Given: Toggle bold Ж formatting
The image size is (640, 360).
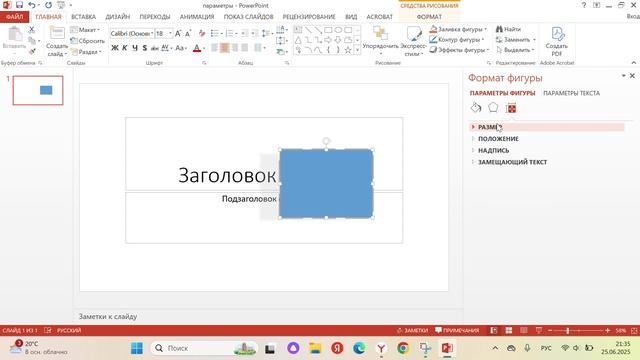Looking at the screenshot, I should (x=115, y=48).
